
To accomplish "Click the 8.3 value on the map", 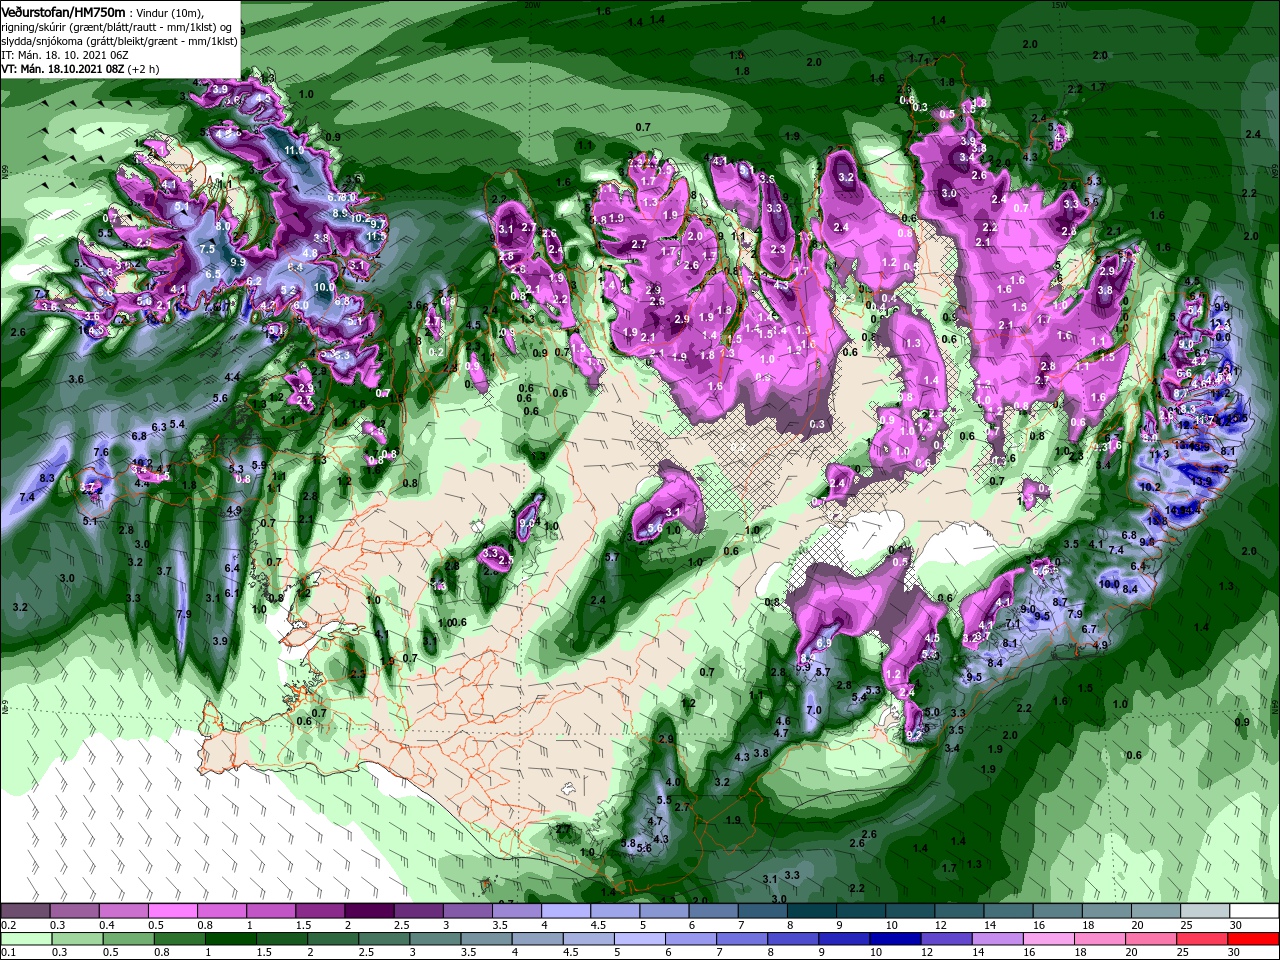I will click(x=47, y=478).
